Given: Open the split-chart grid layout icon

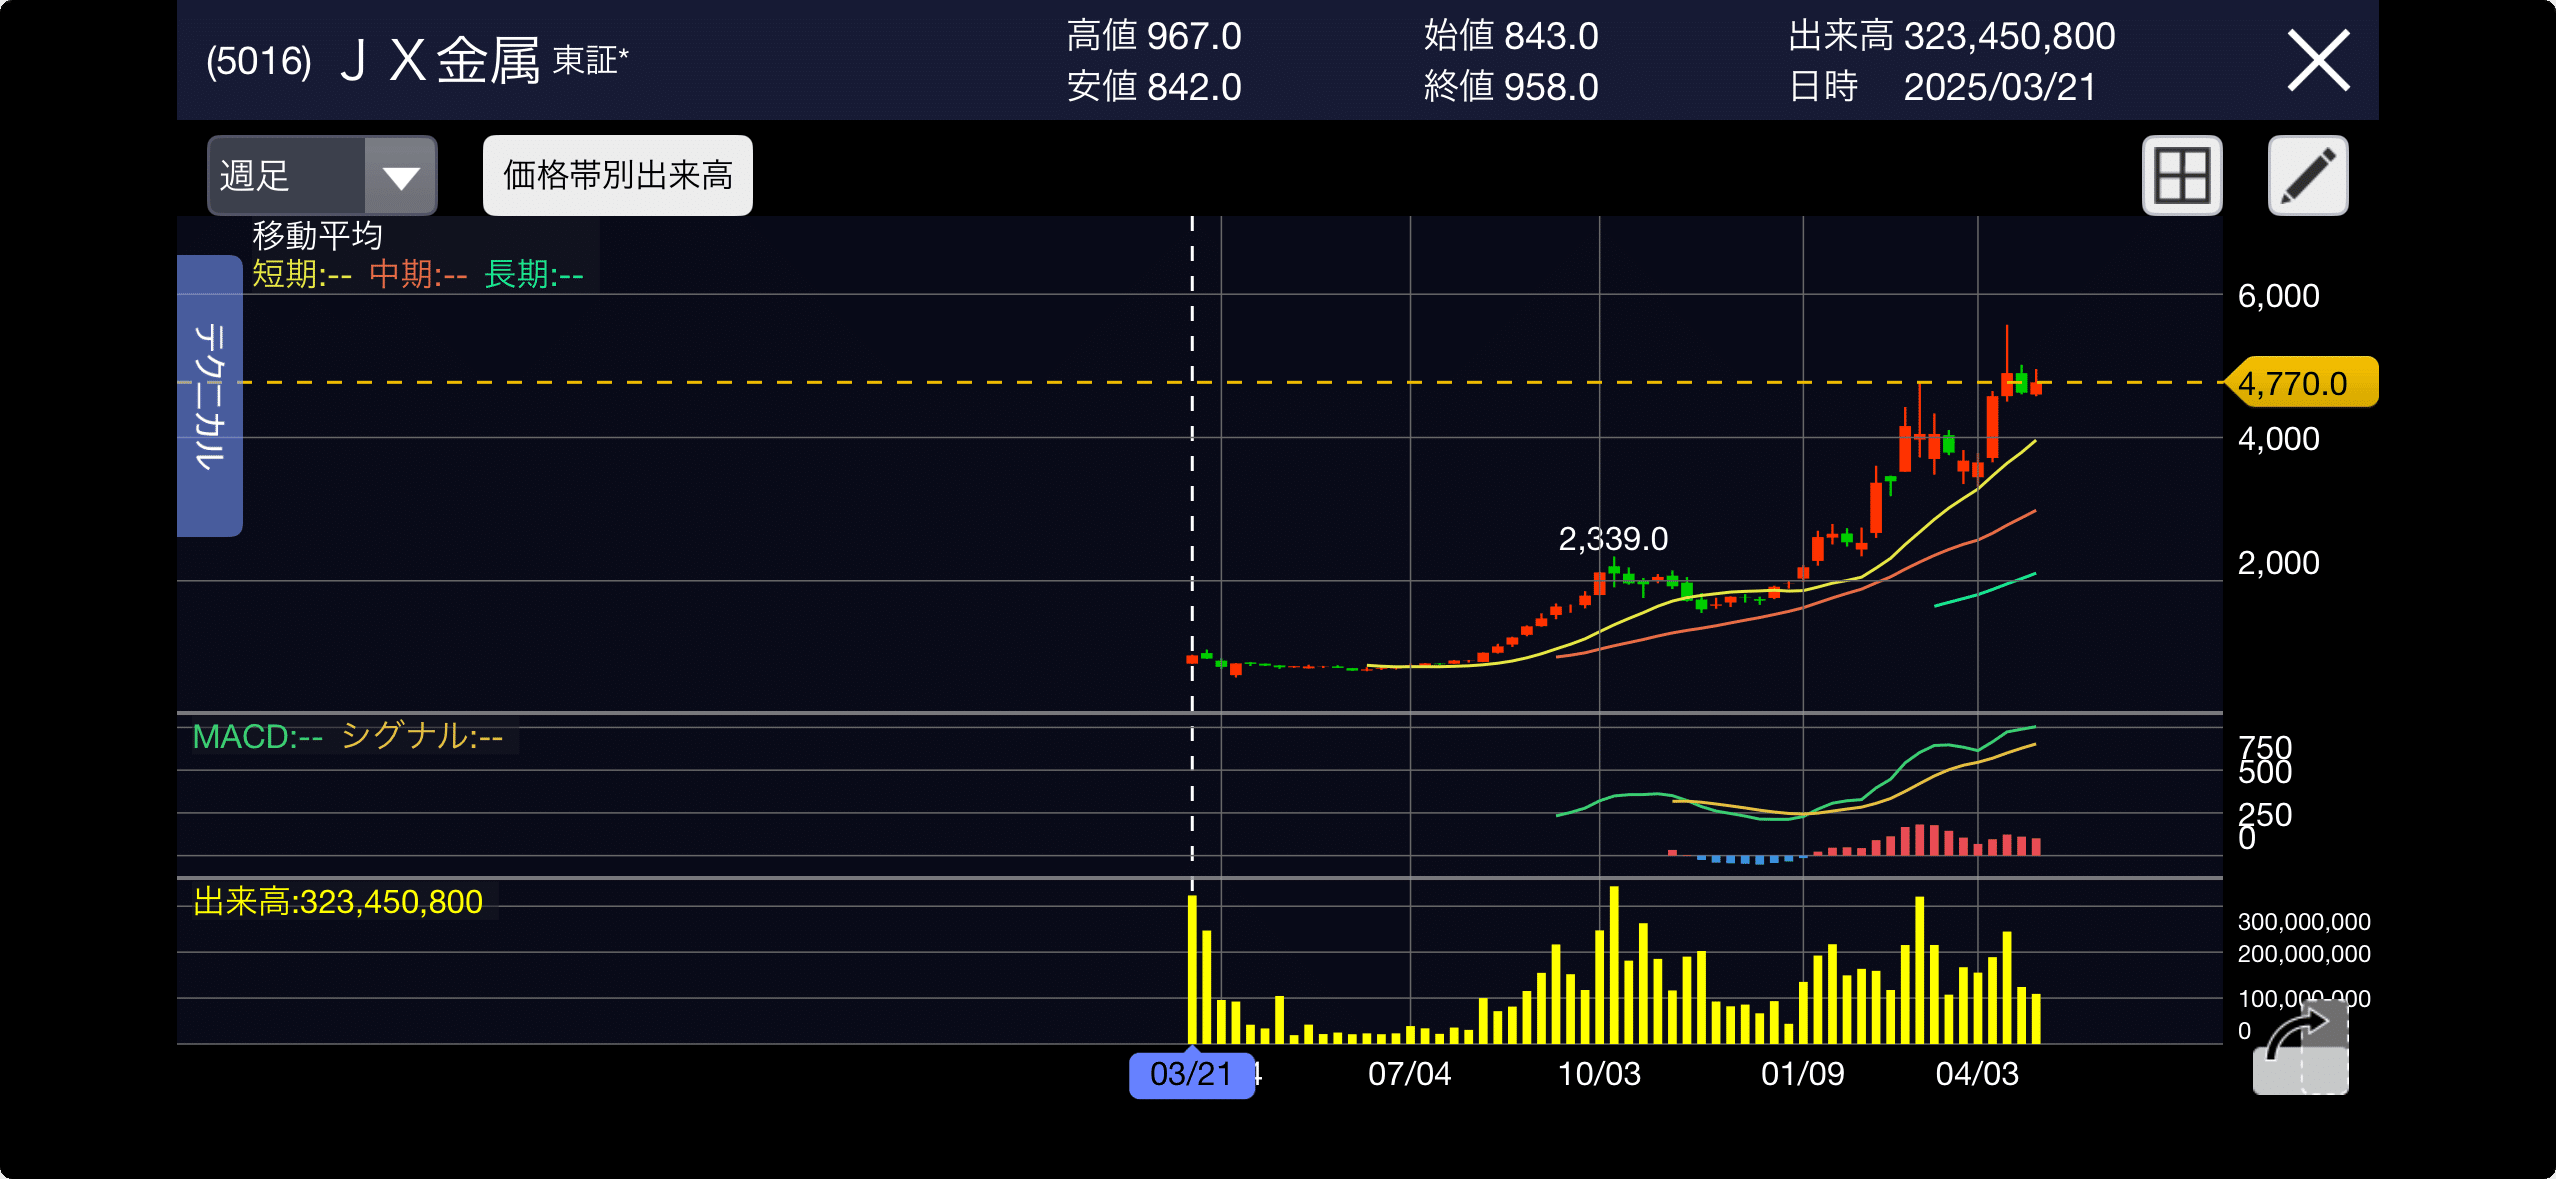Looking at the screenshot, I should click(2182, 175).
